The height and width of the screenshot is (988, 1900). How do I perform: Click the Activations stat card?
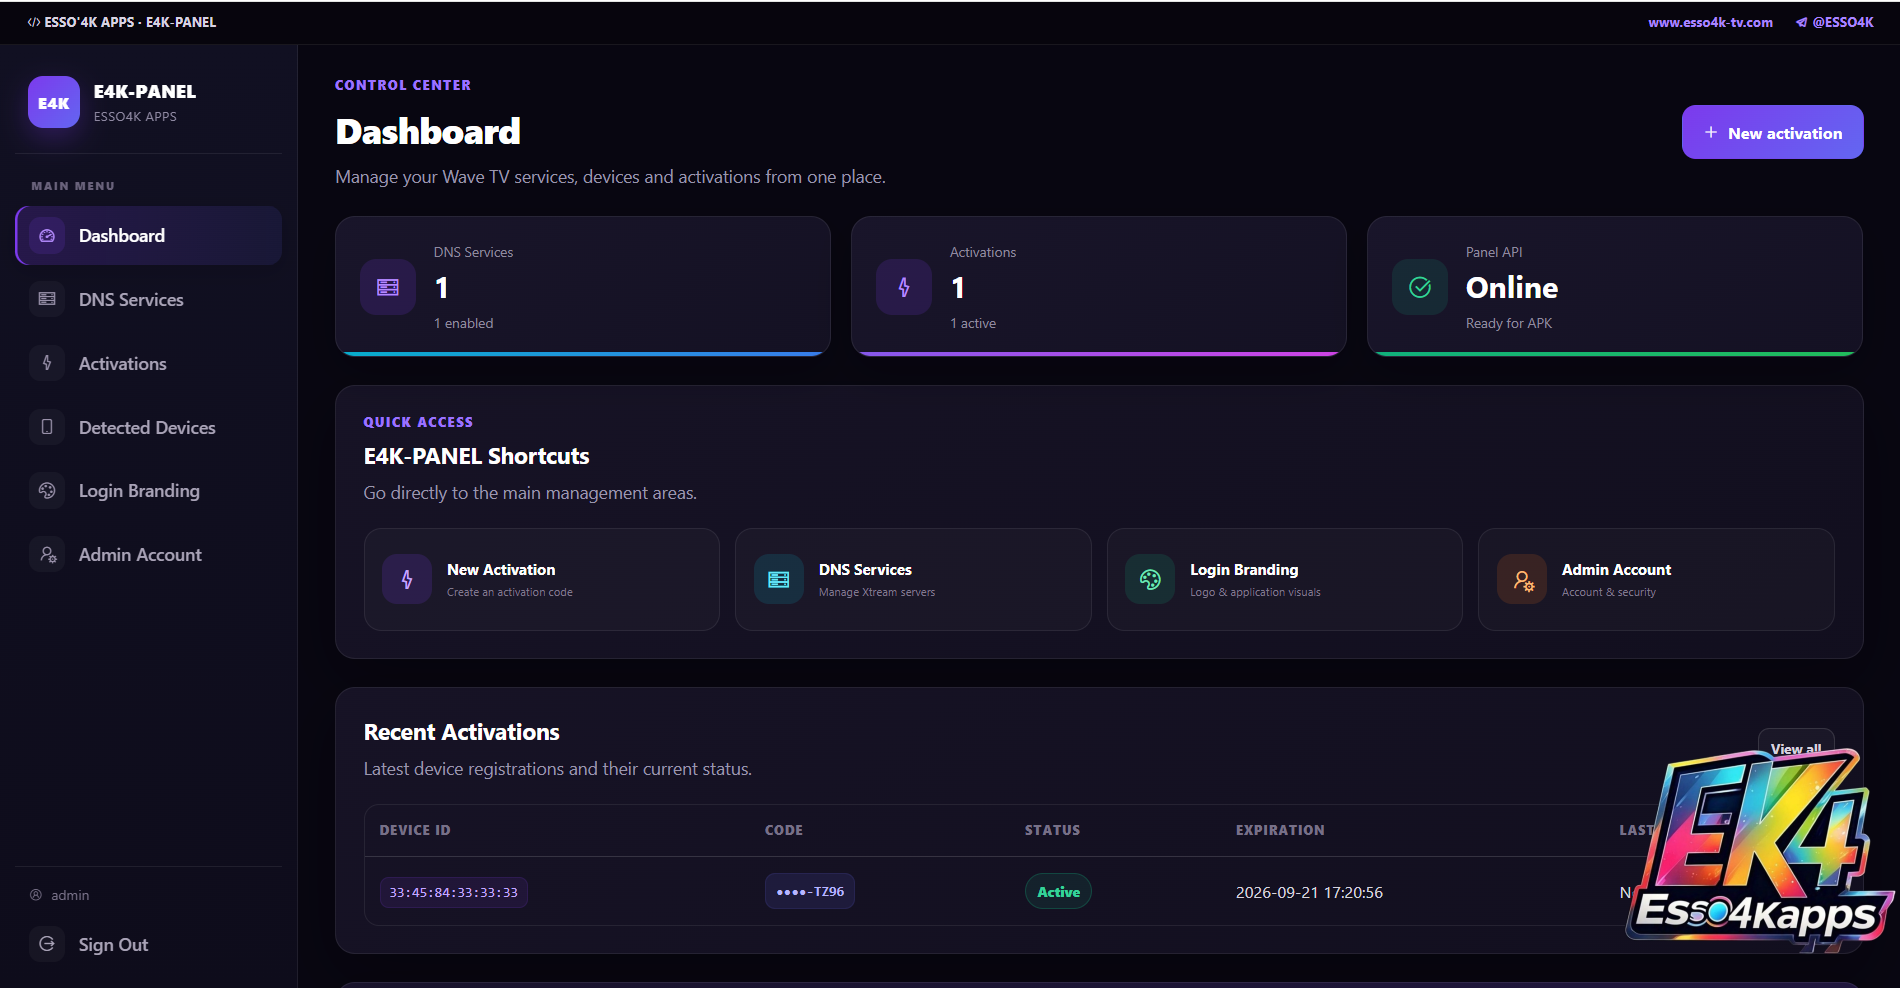click(1099, 286)
